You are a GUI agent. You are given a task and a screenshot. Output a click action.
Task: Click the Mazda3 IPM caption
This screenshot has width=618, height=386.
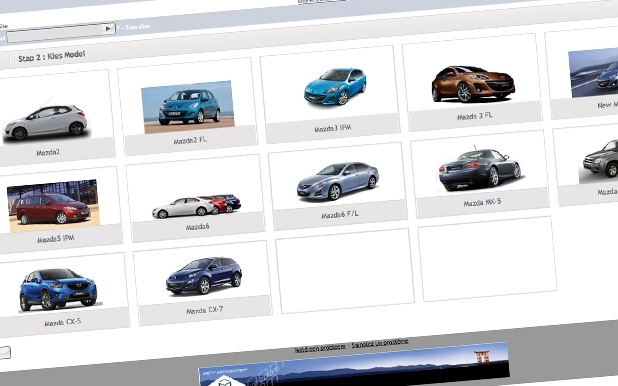(333, 128)
